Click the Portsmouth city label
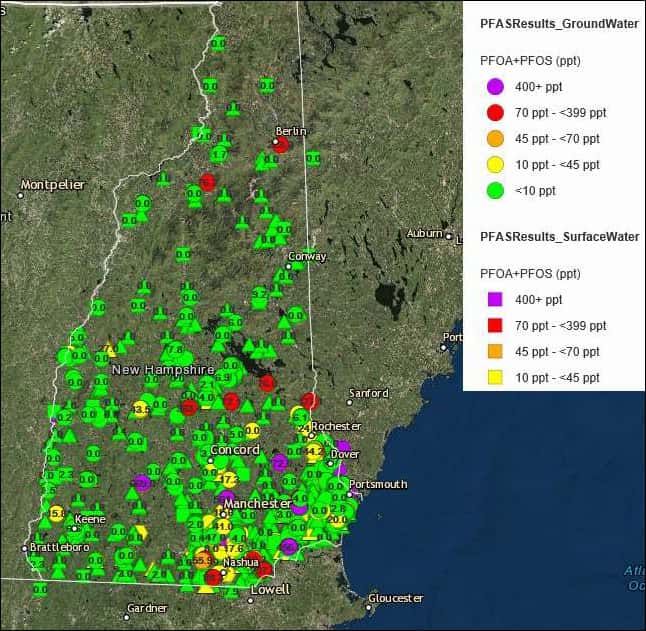The width and height of the screenshot is (646, 631). pos(378,484)
